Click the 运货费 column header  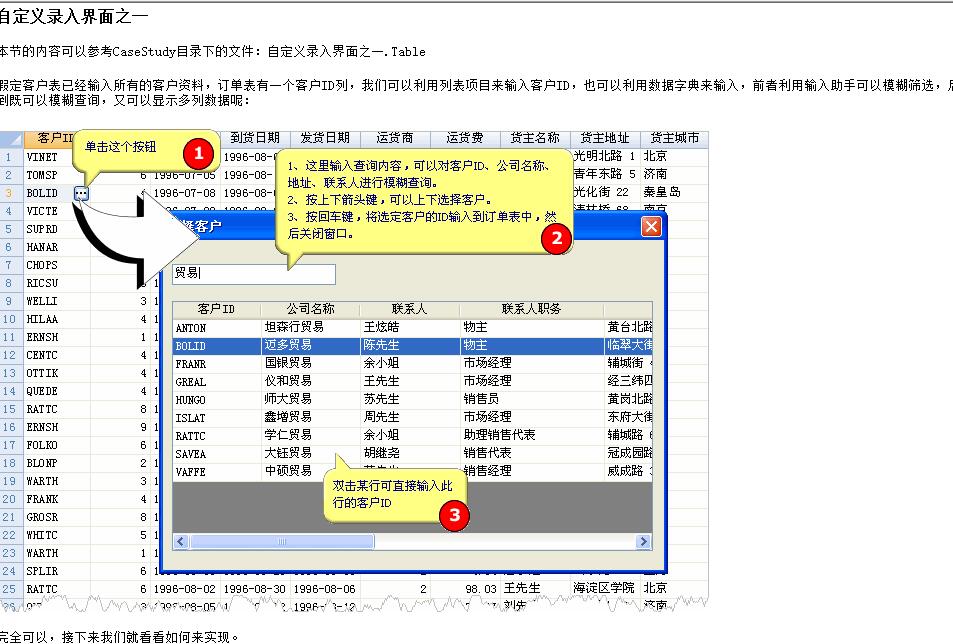465,139
